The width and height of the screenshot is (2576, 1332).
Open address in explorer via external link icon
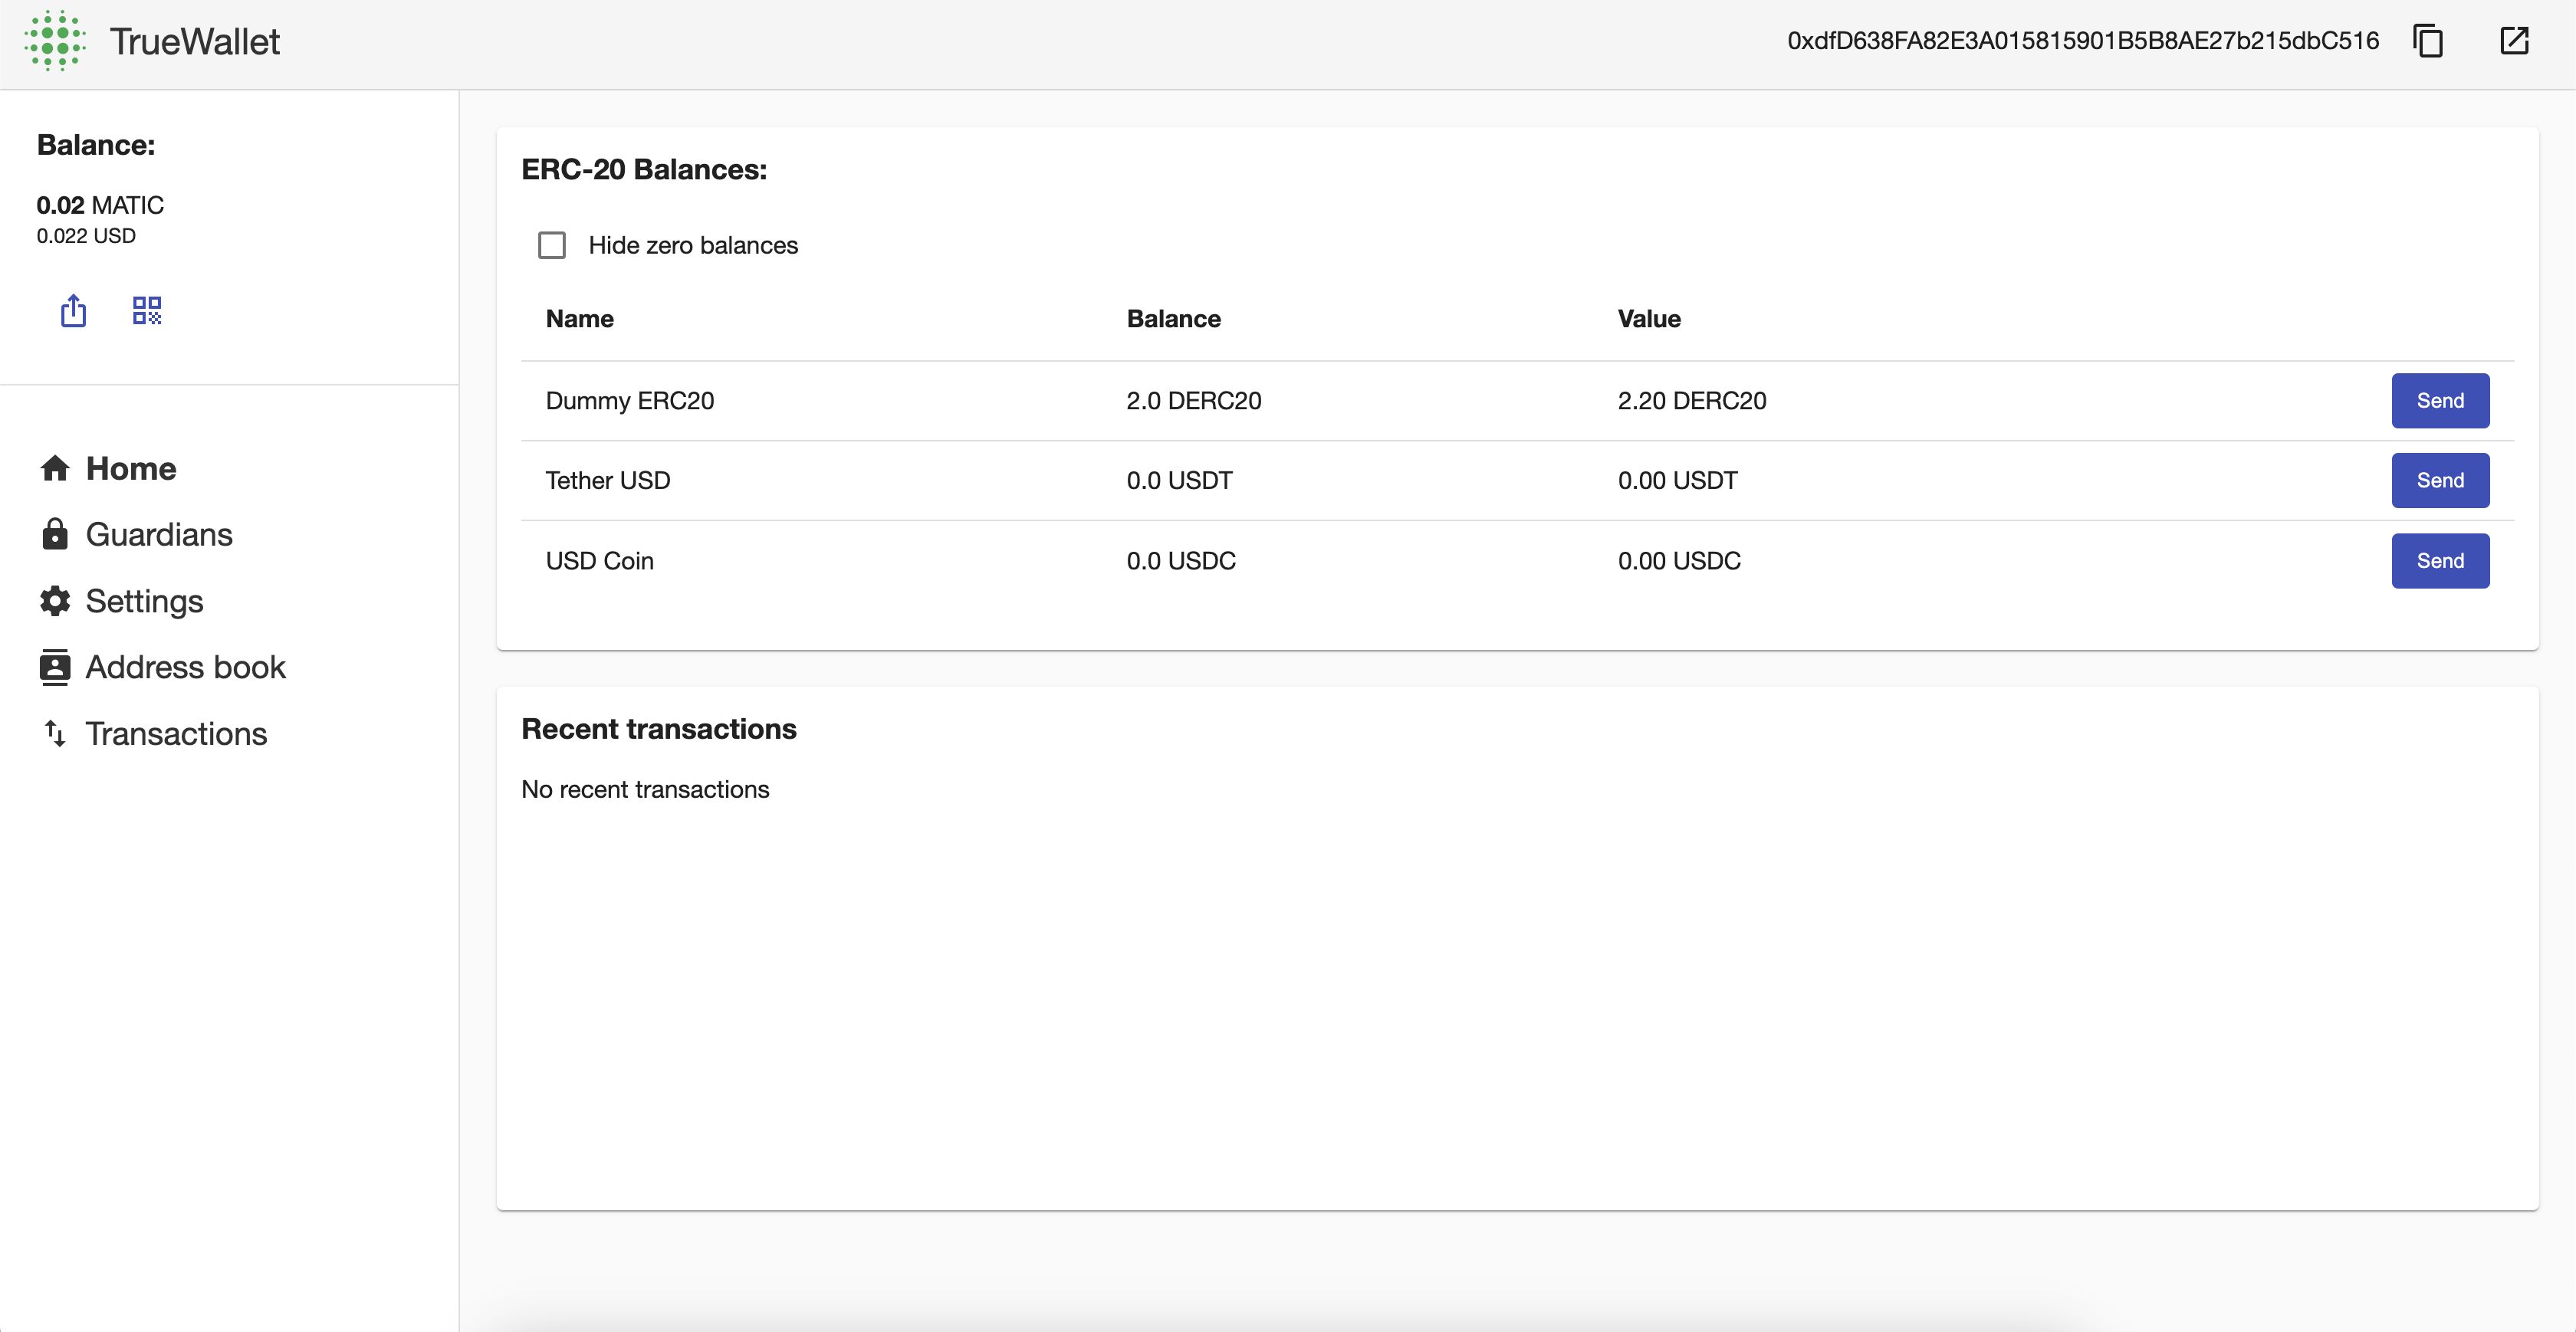[2514, 41]
